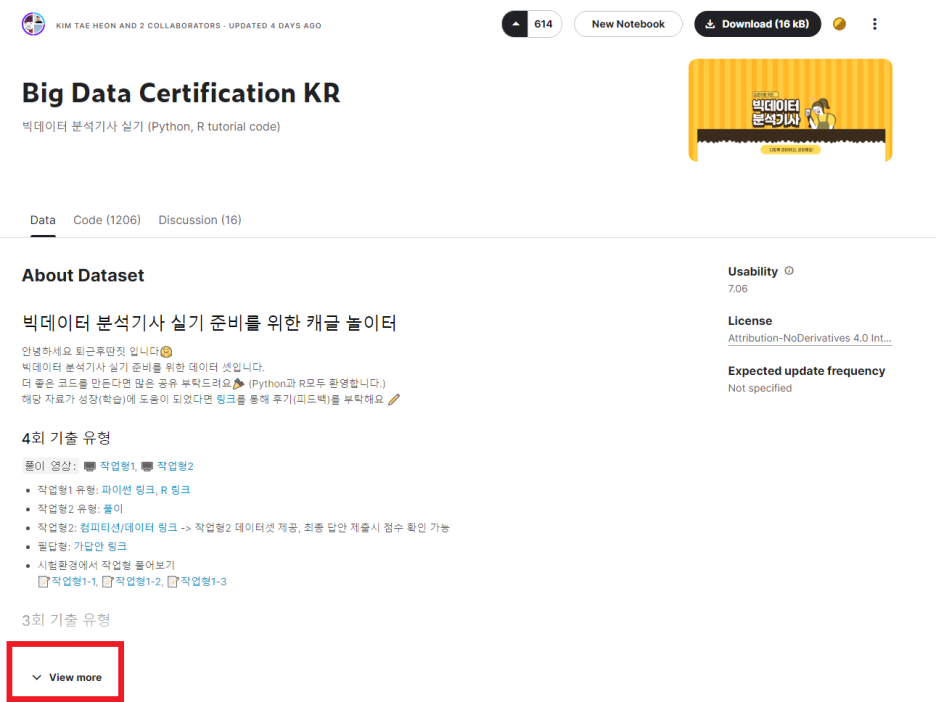
Task: Open the dataset cover thumbnail image
Action: point(790,110)
